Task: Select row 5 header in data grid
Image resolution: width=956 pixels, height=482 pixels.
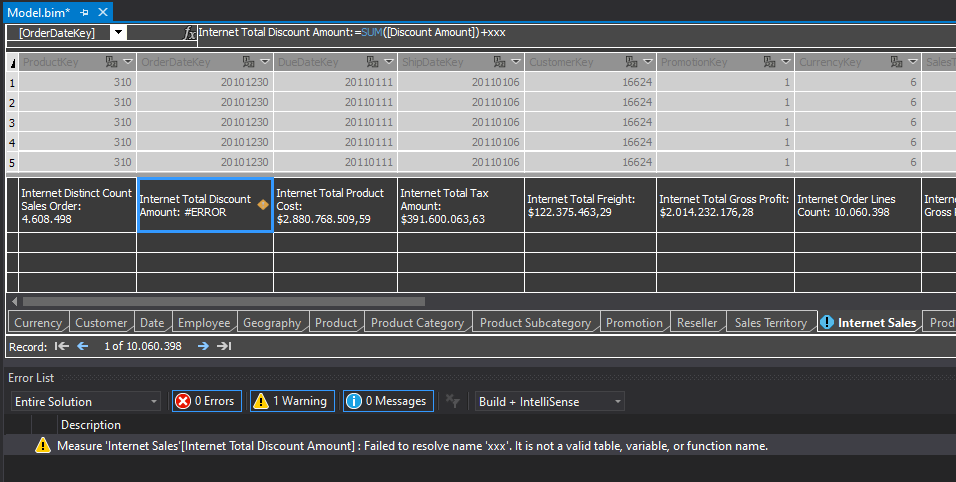Action: tap(12, 163)
